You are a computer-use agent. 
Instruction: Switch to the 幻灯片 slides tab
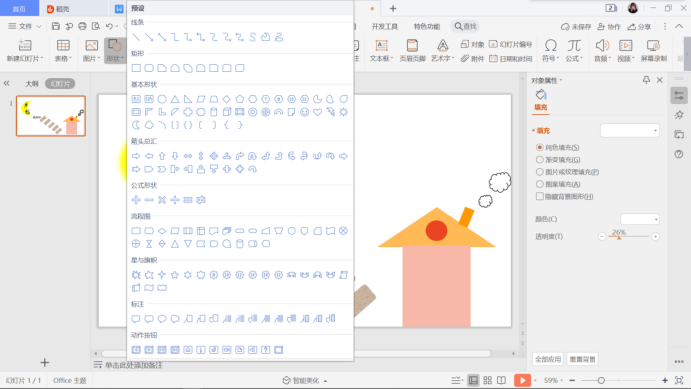click(60, 84)
